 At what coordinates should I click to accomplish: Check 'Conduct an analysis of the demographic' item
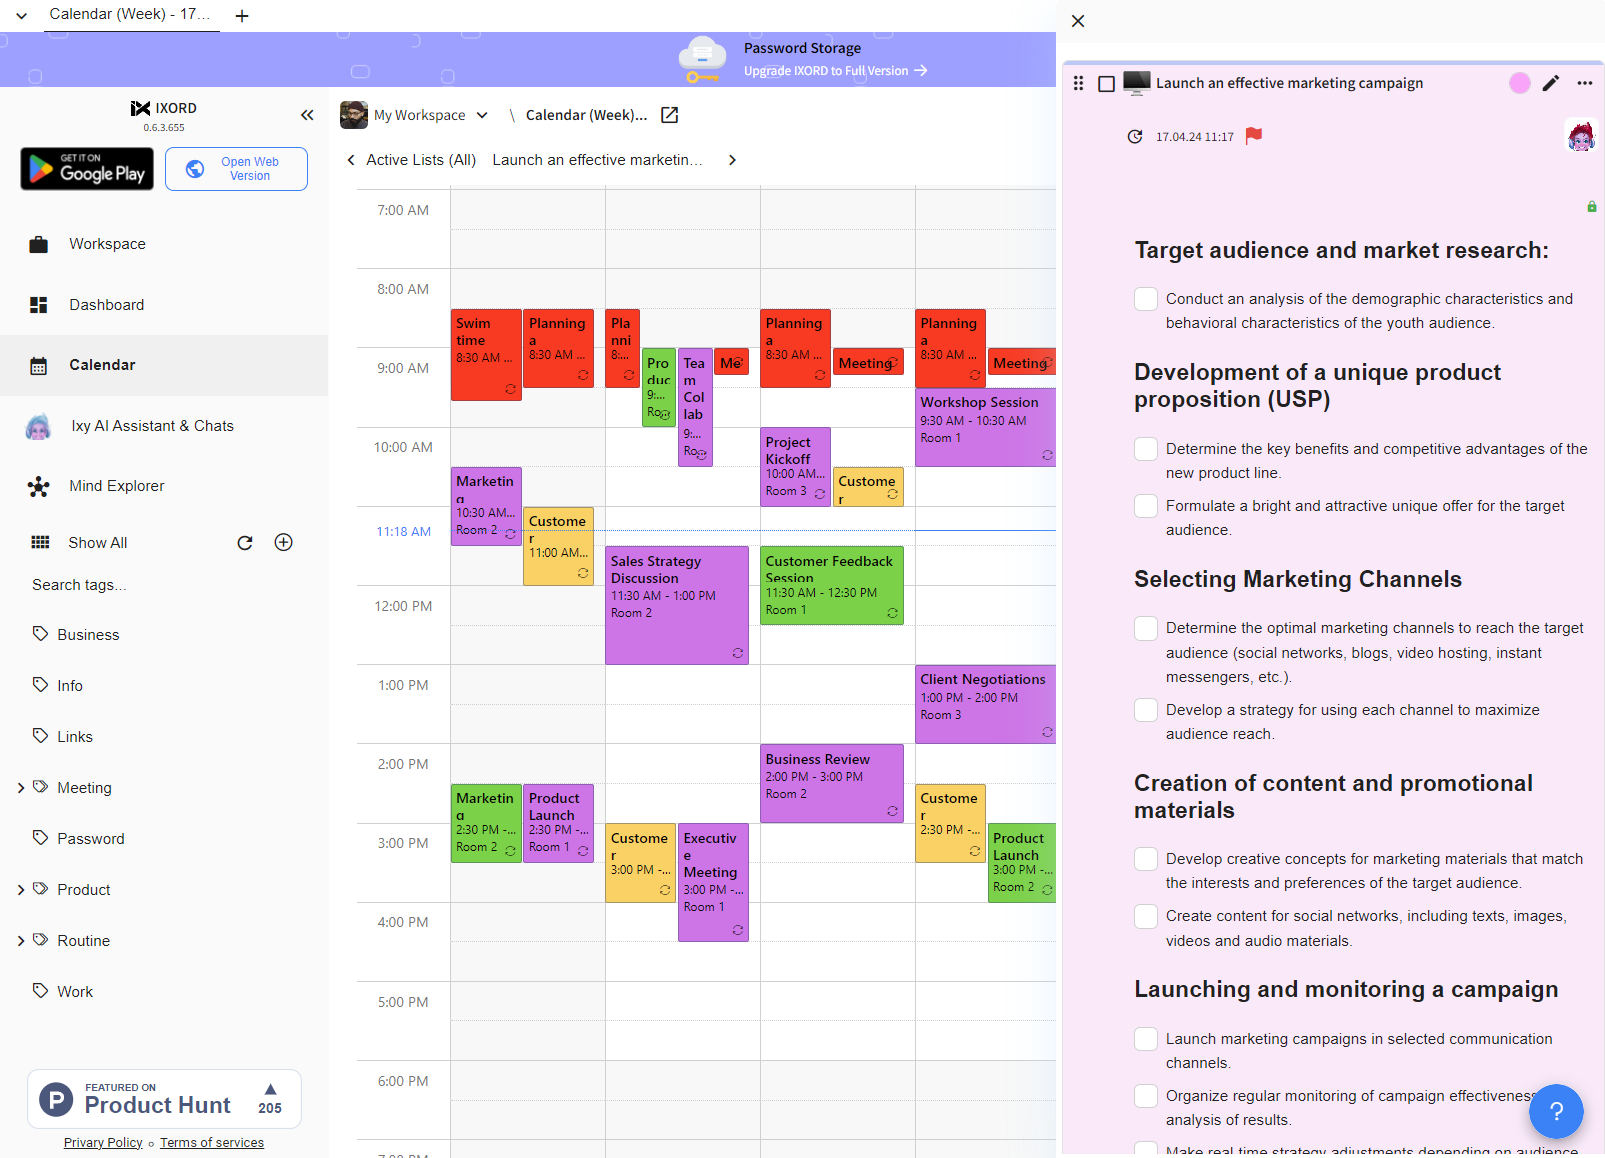tap(1146, 299)
